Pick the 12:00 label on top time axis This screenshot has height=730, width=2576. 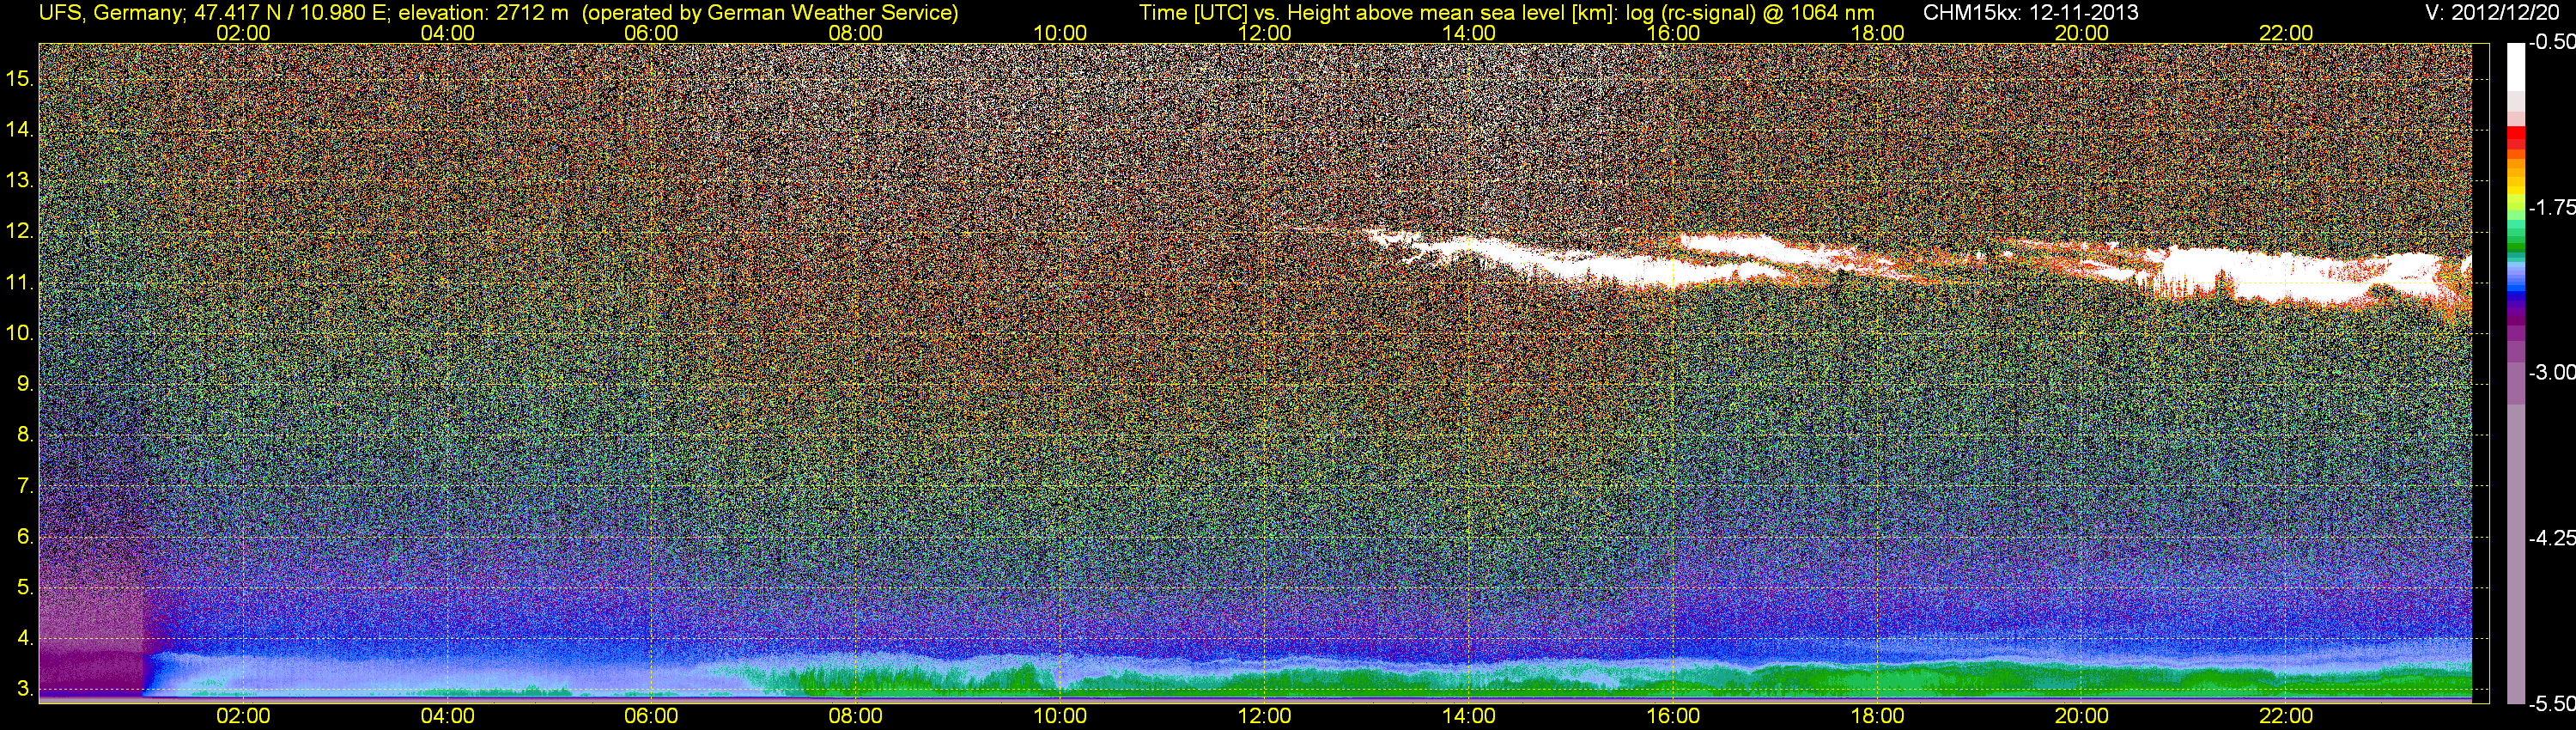[x=1264, y=33]
